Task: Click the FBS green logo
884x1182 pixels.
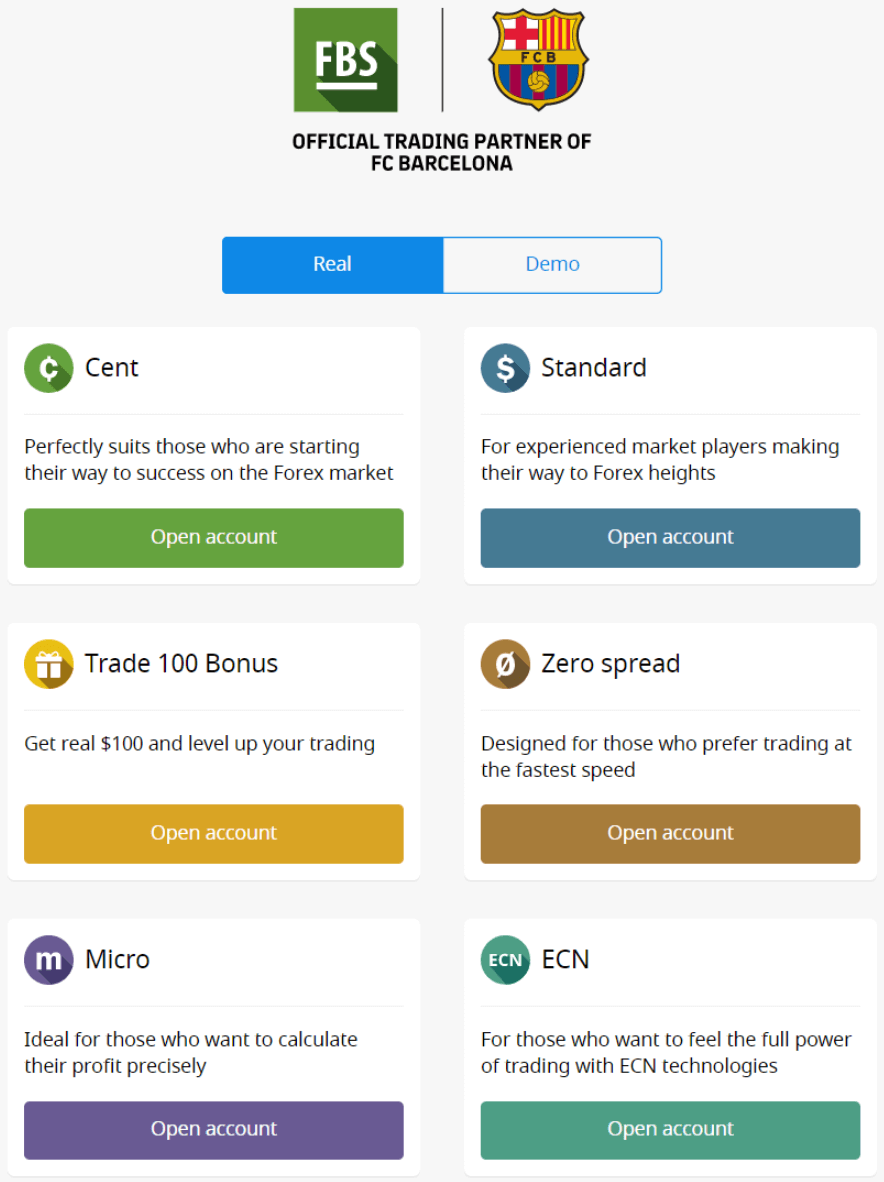Action: (x=345, y=60)
